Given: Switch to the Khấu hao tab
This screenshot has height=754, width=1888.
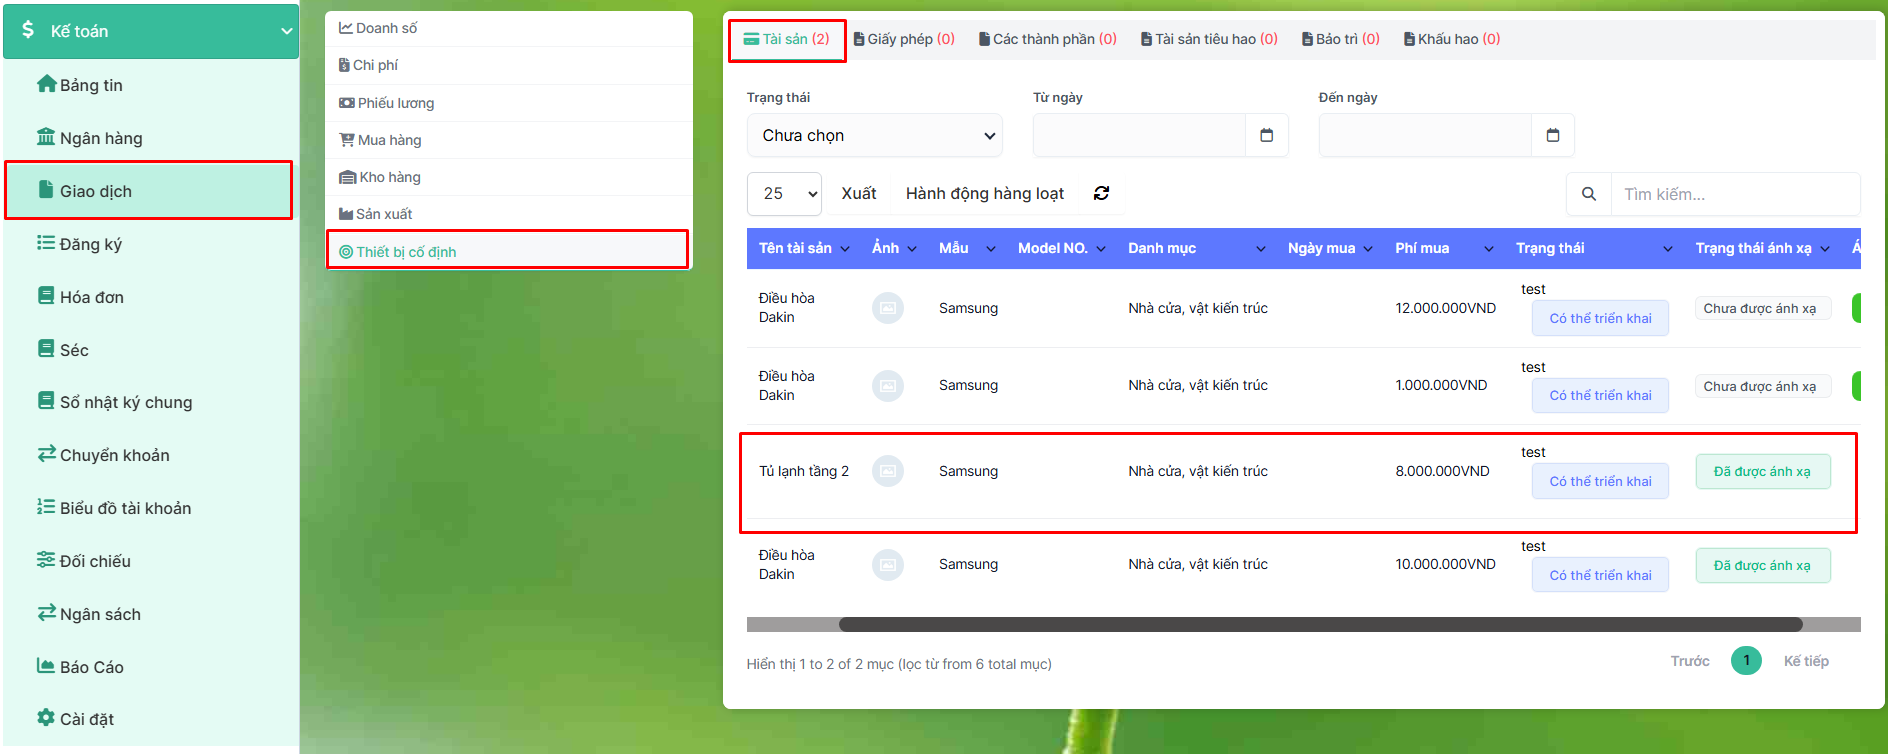Looking at the screenshot, I should [x=1452, y=39].
